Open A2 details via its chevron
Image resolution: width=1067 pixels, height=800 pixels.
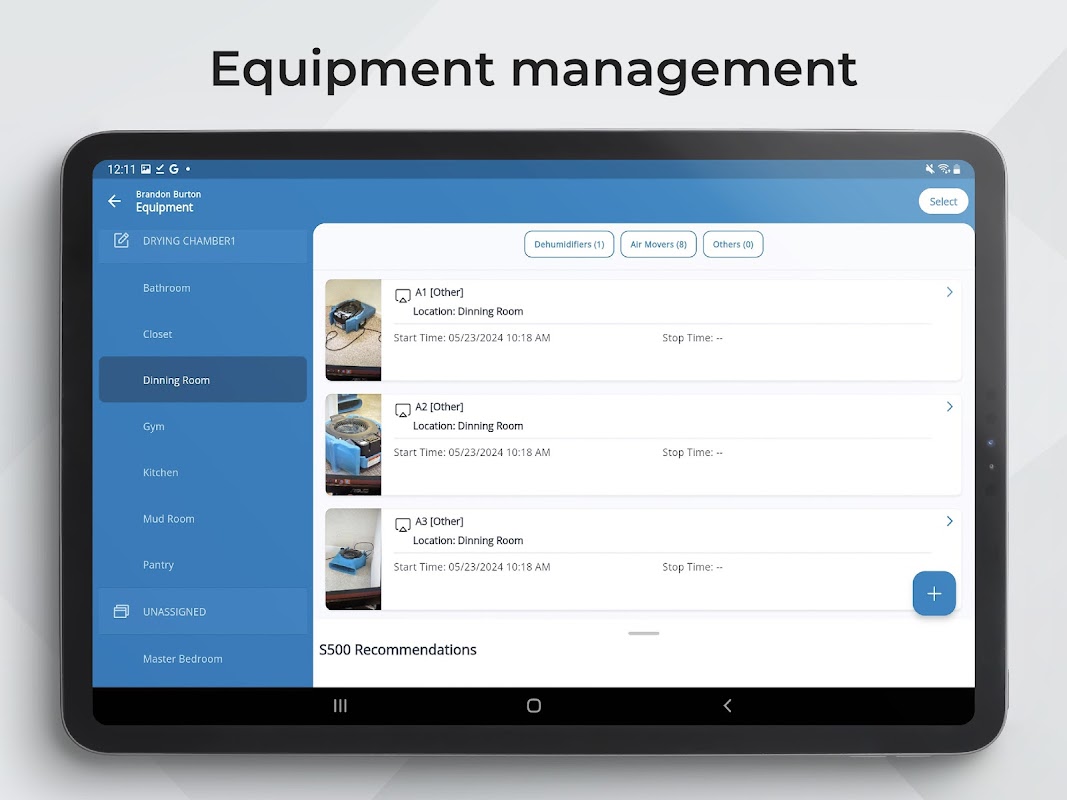[x=949, y=407]
